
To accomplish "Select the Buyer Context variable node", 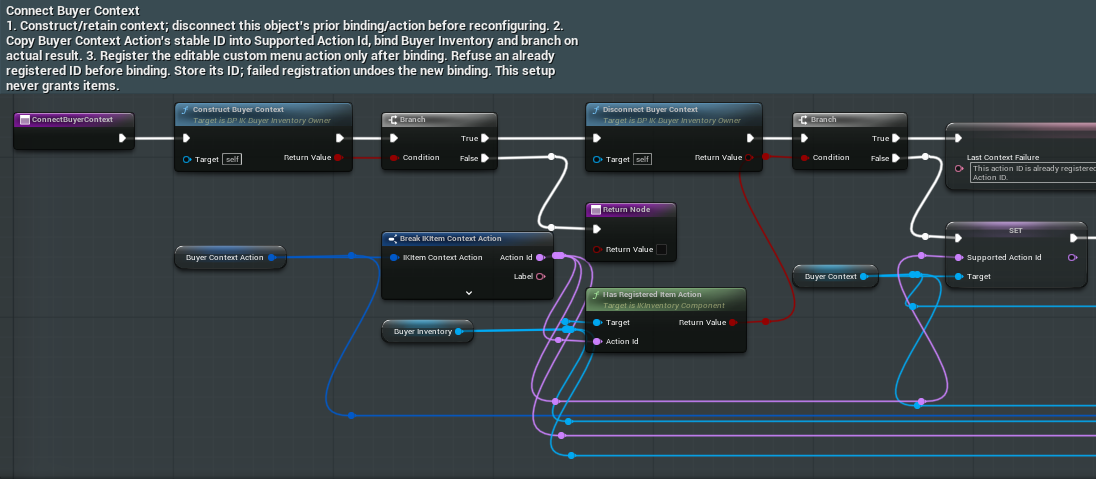I will point(835,276).
